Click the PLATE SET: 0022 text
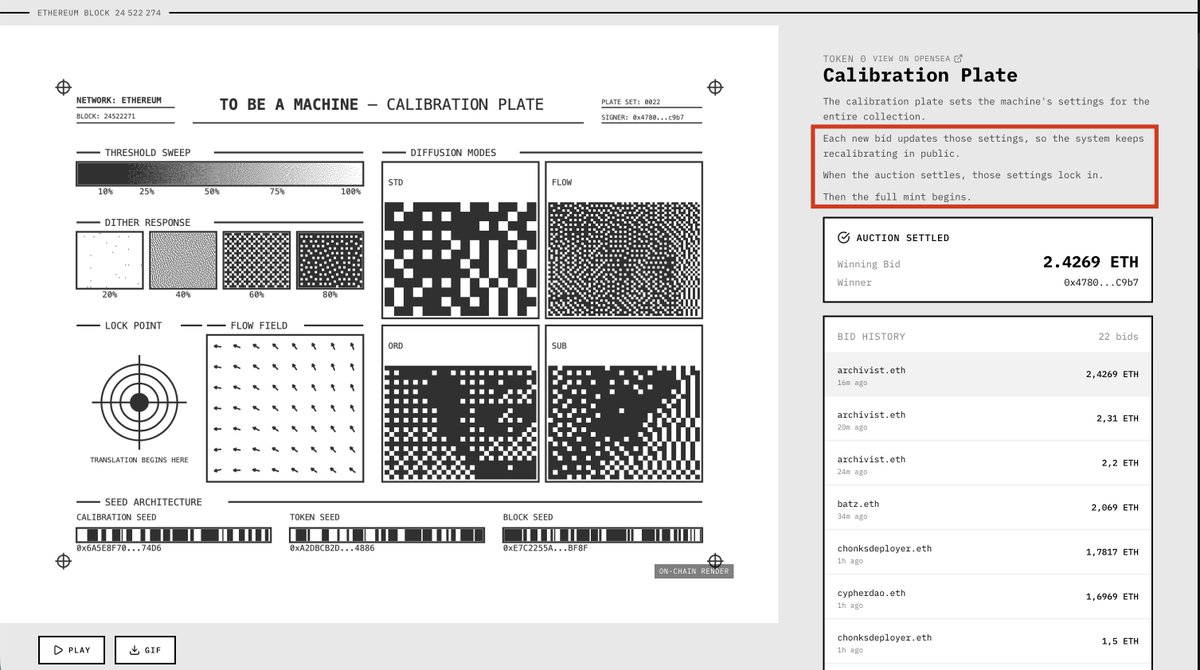Viewport: 1200px width, 670px height. (x=631, y=102)
